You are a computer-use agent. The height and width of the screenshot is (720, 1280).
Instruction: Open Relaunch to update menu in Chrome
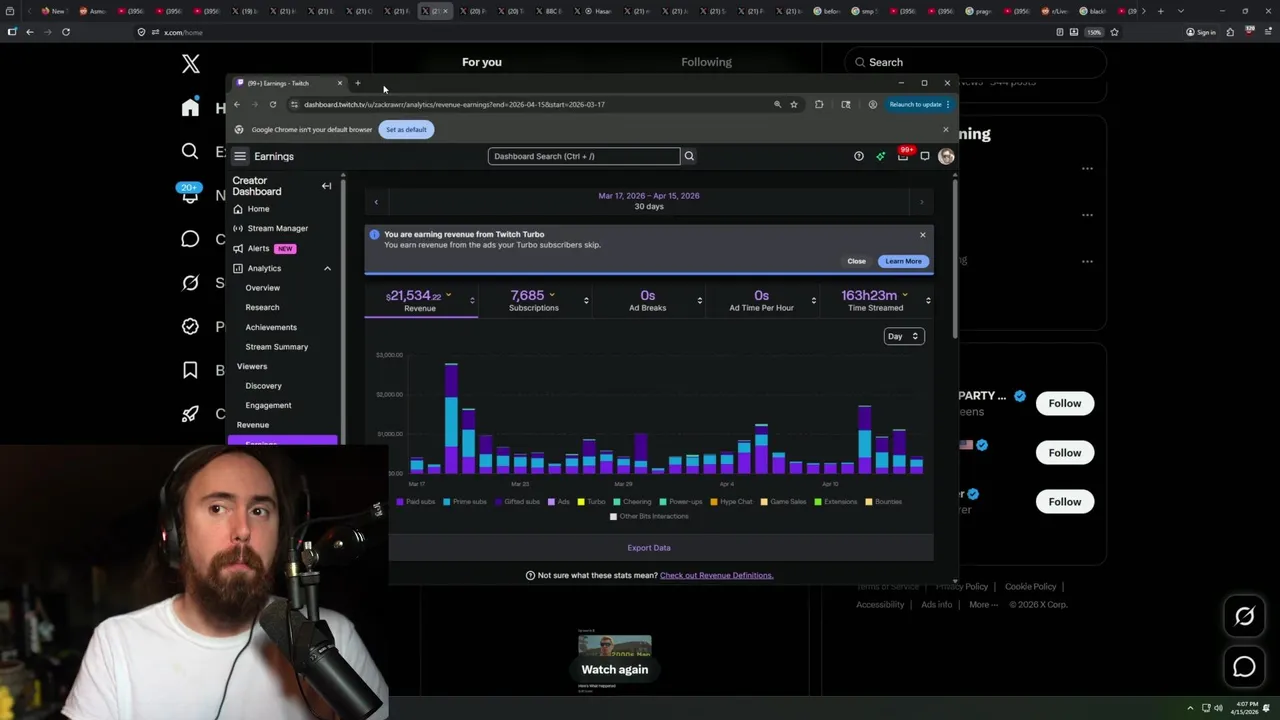click(918, 104)
